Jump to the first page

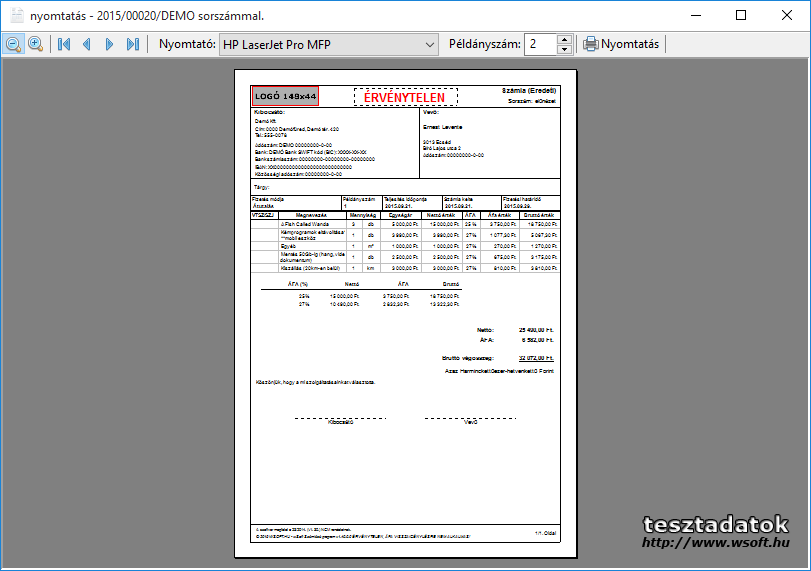64,44
